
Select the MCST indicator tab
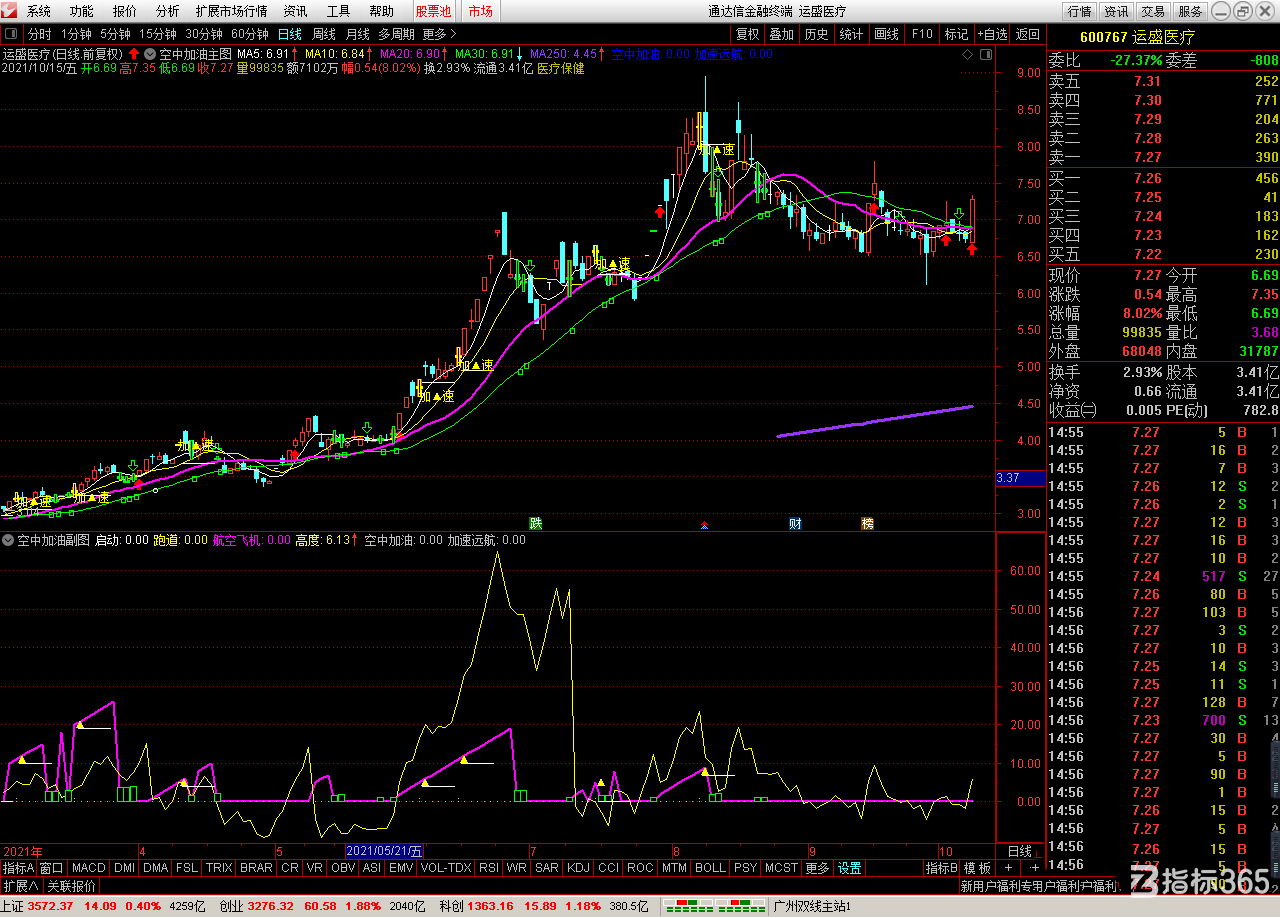pos(782,868)
